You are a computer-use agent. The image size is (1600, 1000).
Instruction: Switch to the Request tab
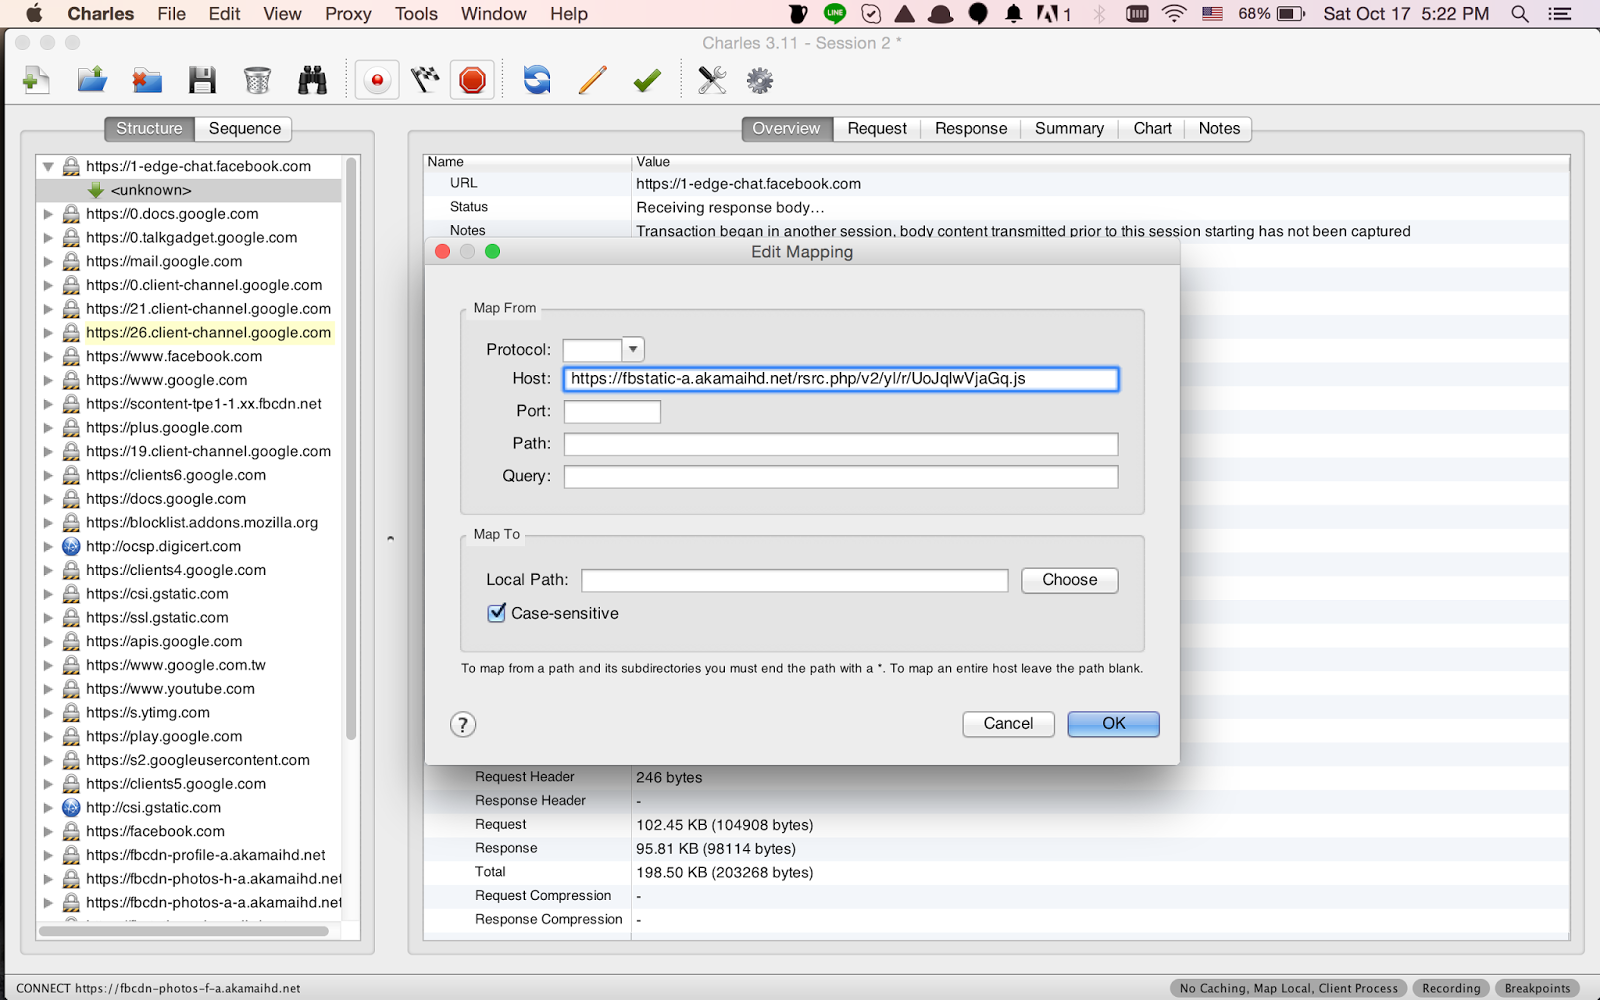click(877, 128)
